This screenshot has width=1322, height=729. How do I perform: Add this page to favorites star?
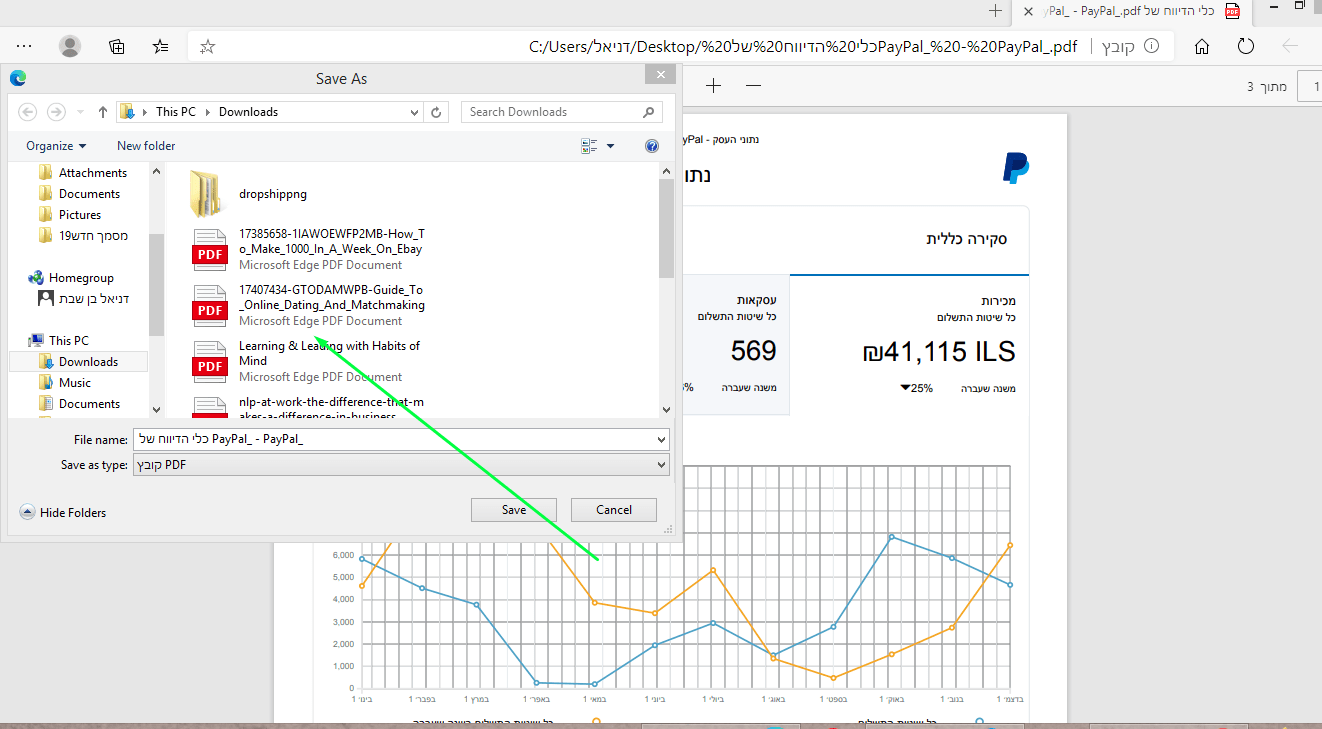(207, 46)
